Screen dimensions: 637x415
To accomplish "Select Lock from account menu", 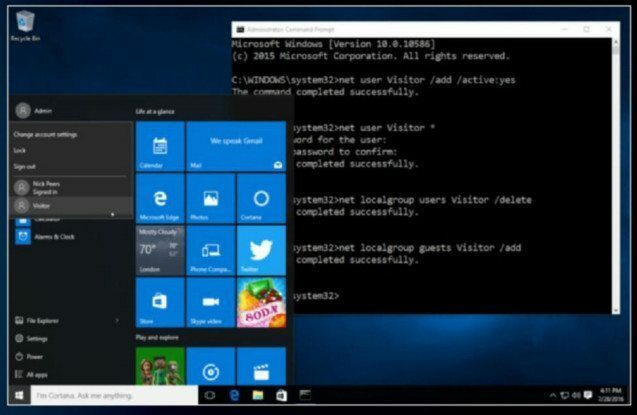I will 20,150.
